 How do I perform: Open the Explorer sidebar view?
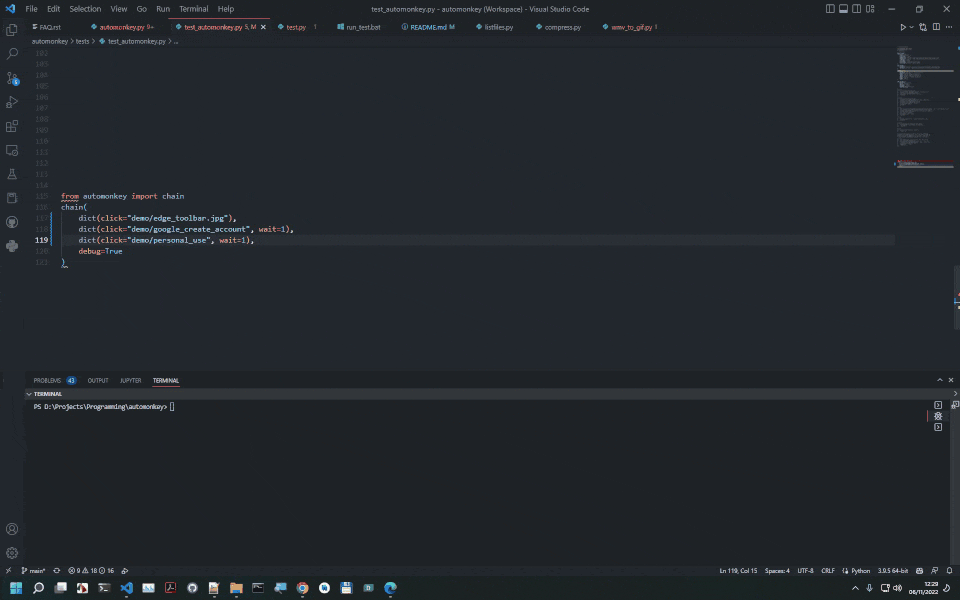12,29
